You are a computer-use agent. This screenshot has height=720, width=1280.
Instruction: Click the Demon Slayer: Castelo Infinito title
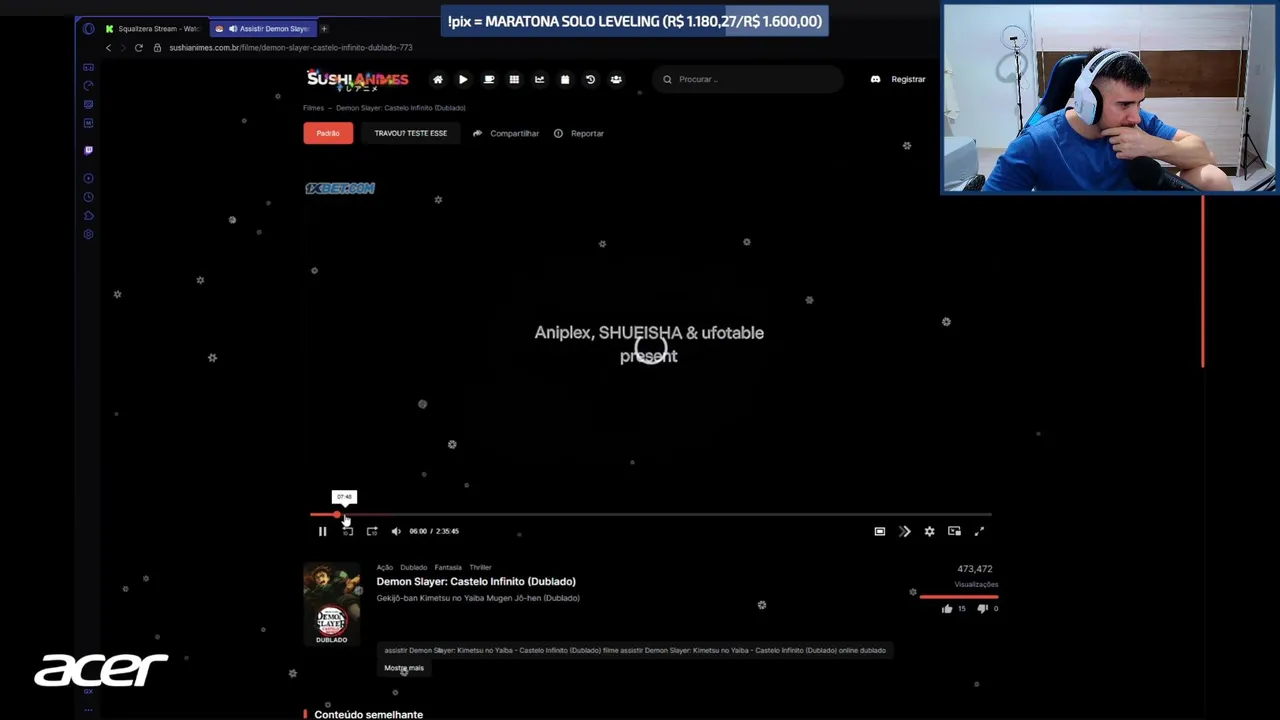[x=476, y=581]
